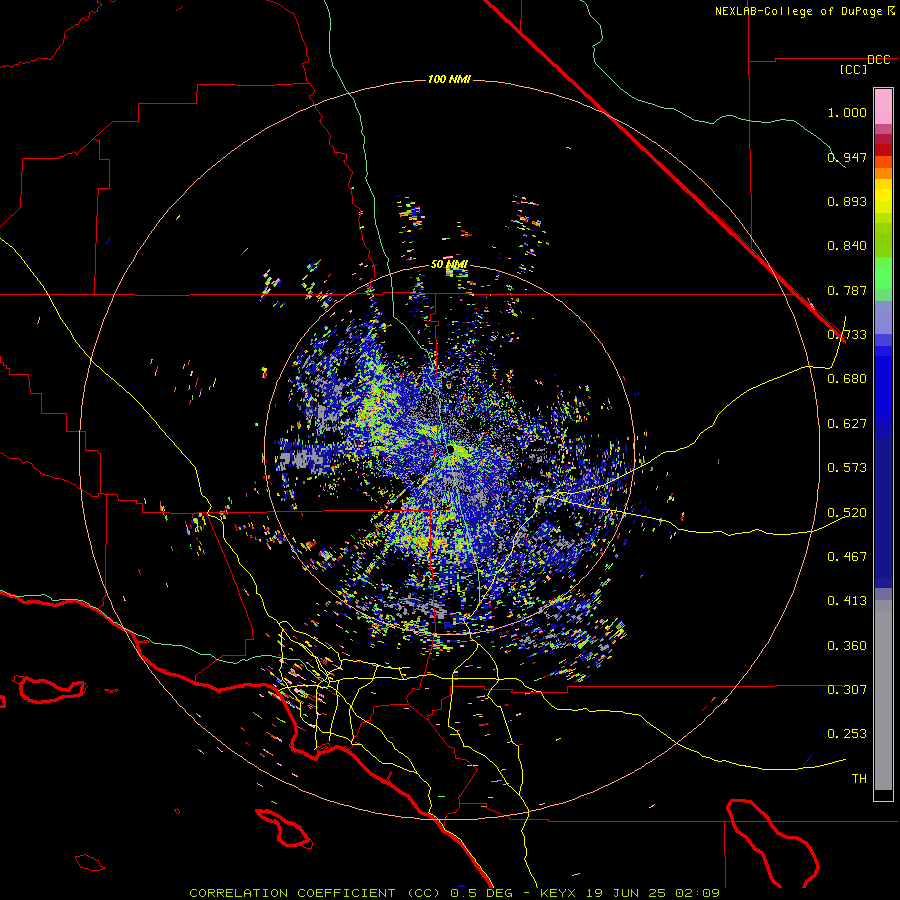Click the 0.360 scale value

[847, 645]
